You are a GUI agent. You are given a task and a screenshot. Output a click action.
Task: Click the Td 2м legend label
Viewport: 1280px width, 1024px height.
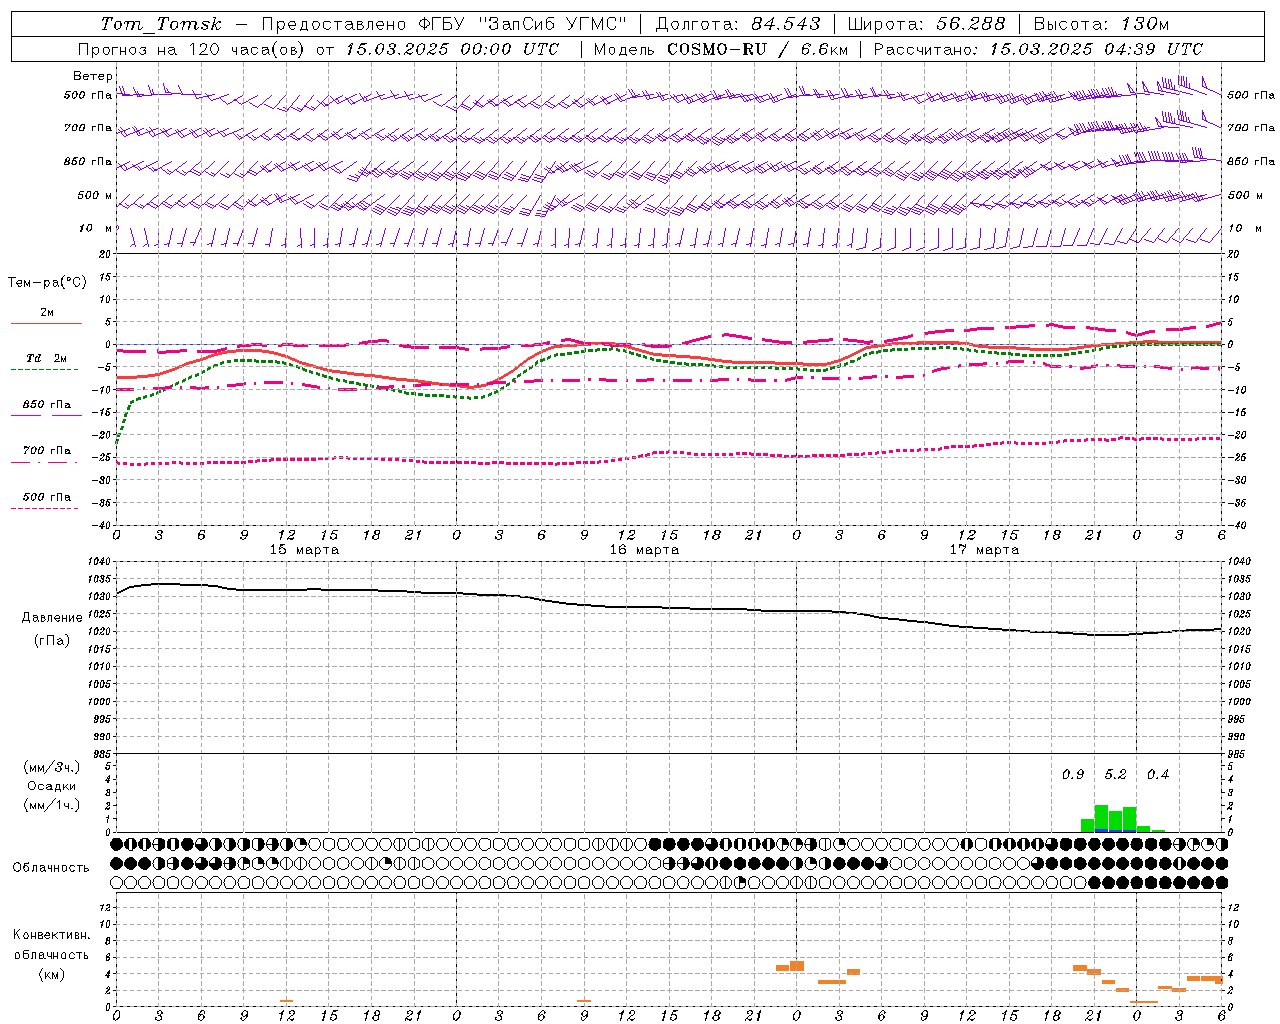[47, 358]
